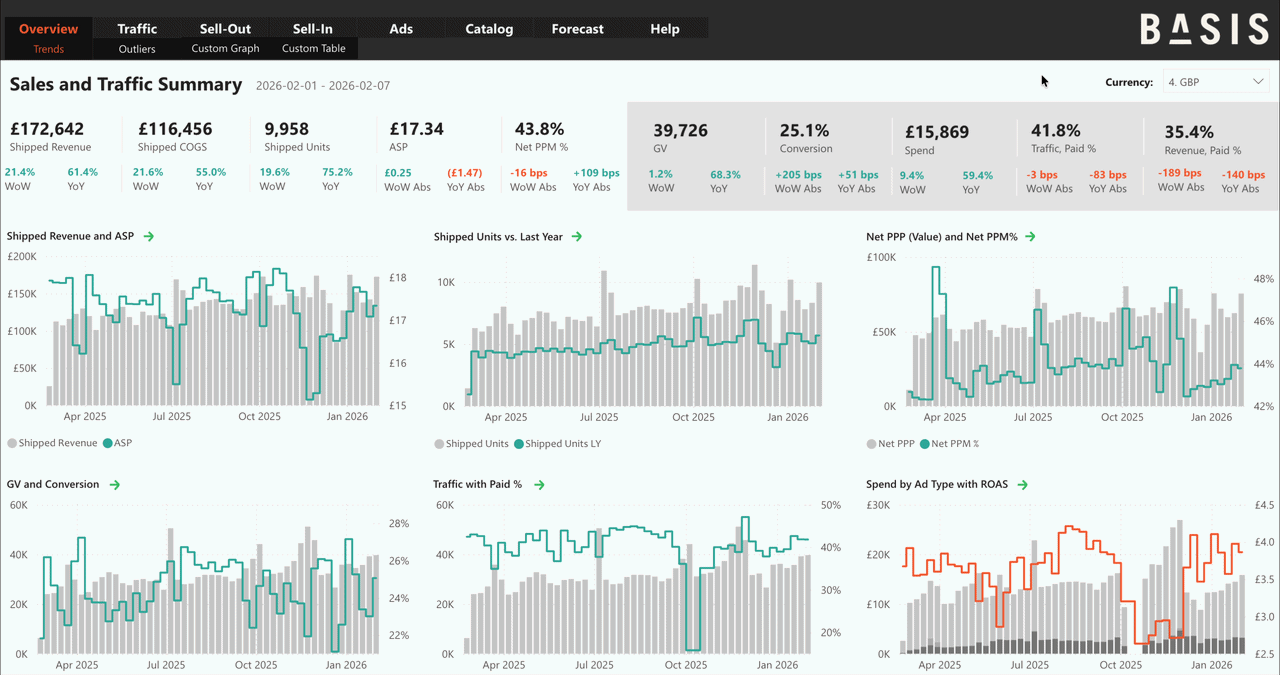Click the arrow next to Net PPP (Value) and Net PPM%
This screenshot has height=675, width=1280.
pos(1033,237)
